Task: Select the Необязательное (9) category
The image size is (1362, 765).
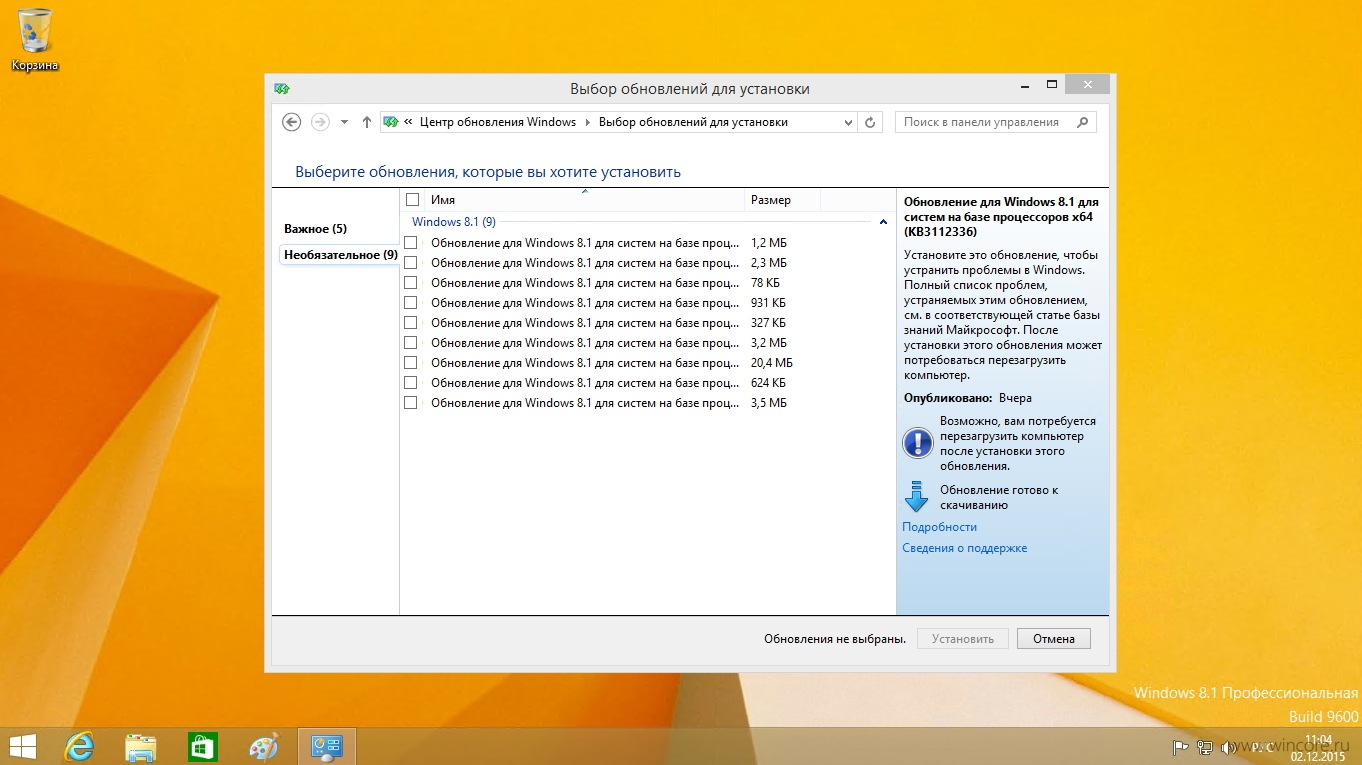Action: [340, 255]
